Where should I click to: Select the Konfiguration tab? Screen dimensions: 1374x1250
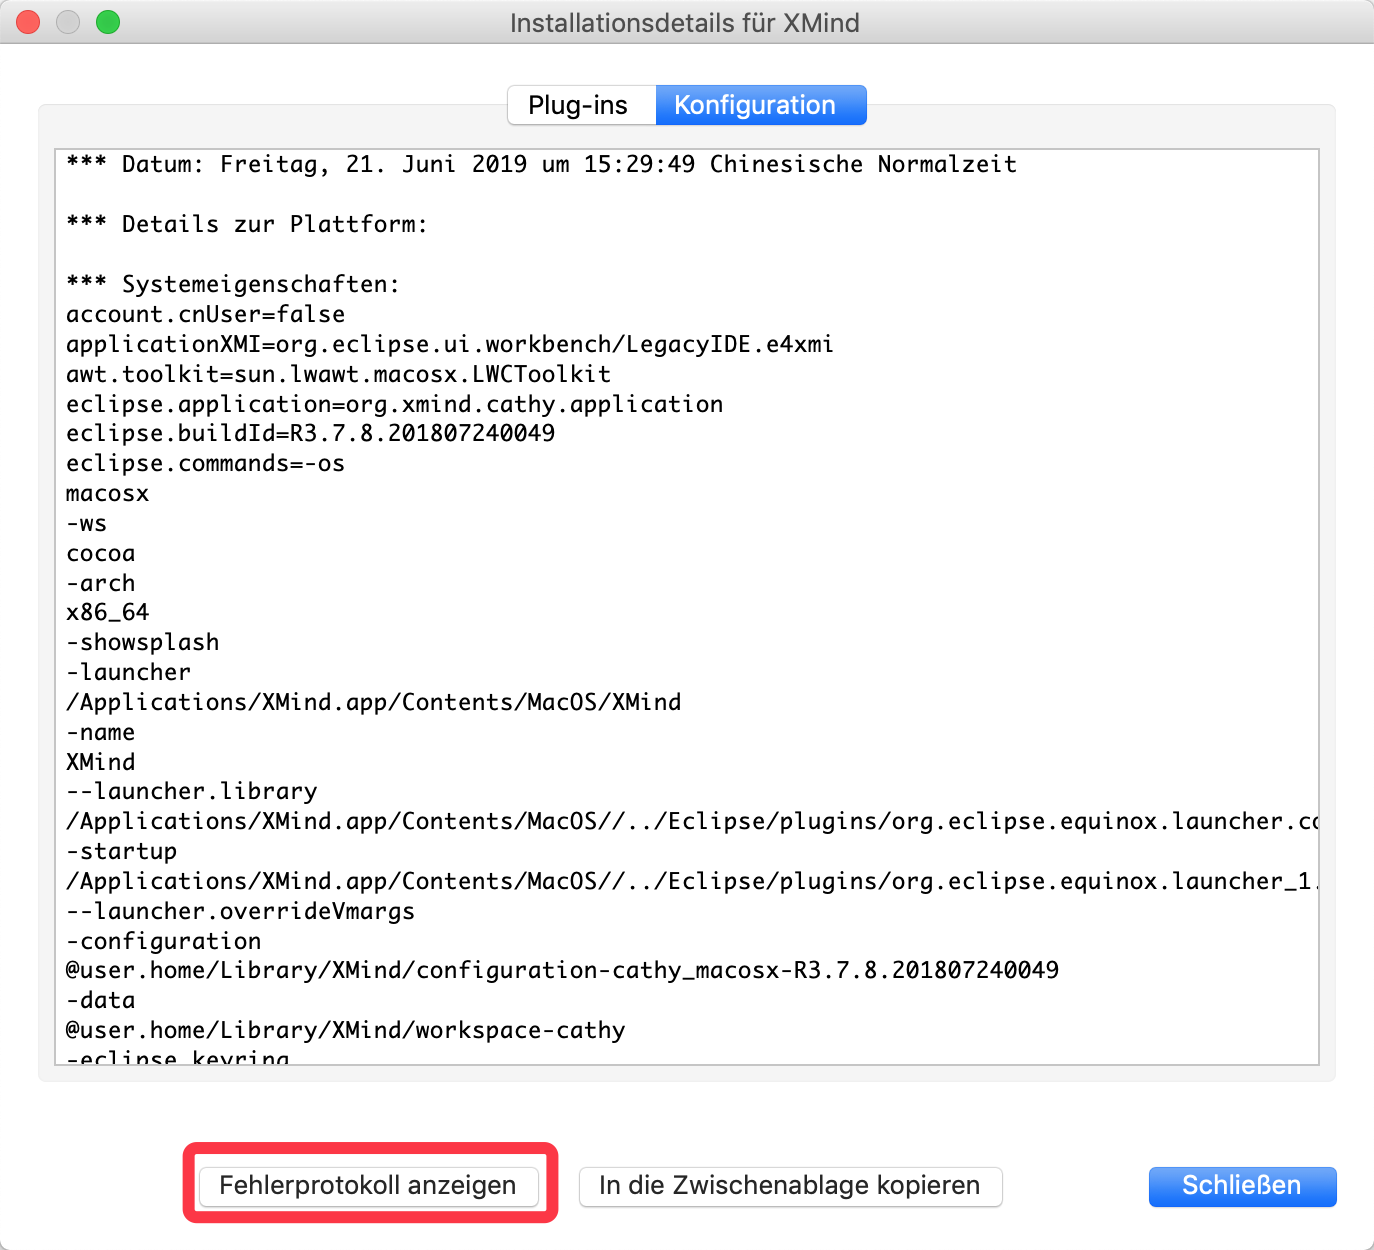(761, 105)
